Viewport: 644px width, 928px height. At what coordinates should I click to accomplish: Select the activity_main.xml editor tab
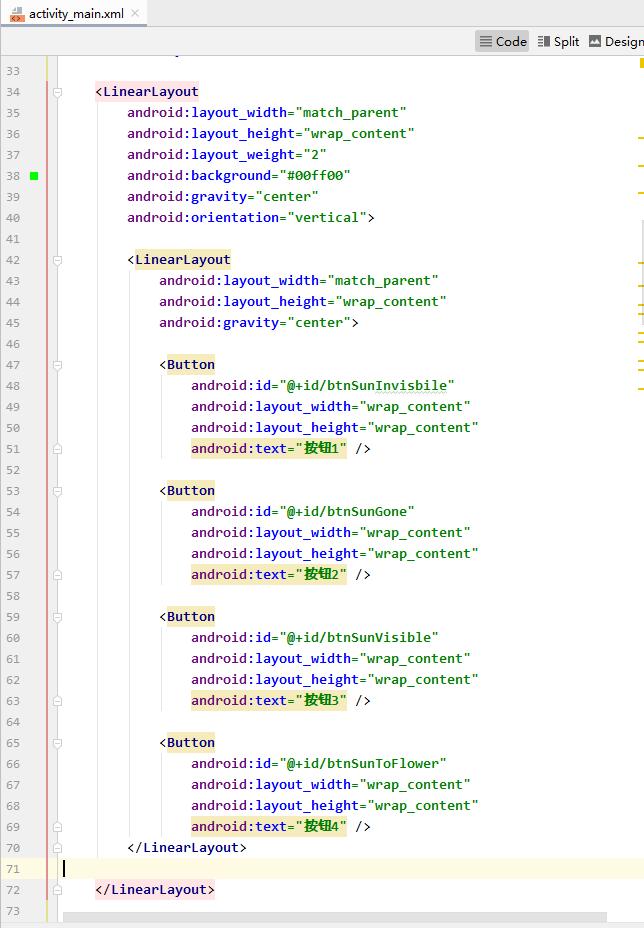(76, 13)
